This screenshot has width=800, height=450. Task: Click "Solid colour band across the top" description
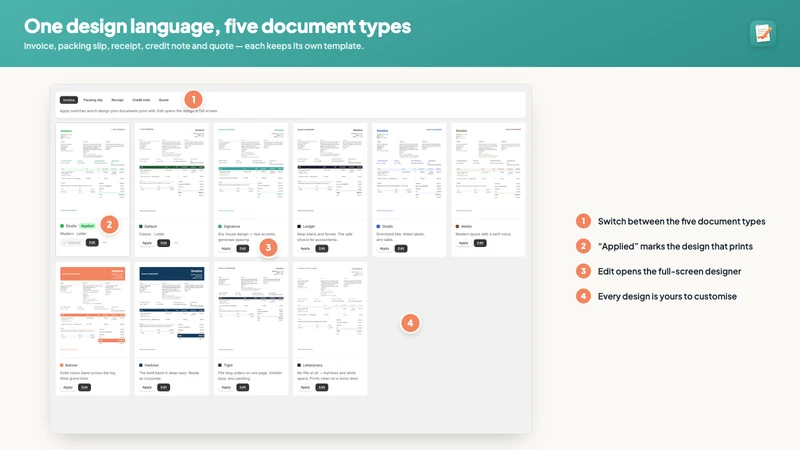[x=88, y=376]
